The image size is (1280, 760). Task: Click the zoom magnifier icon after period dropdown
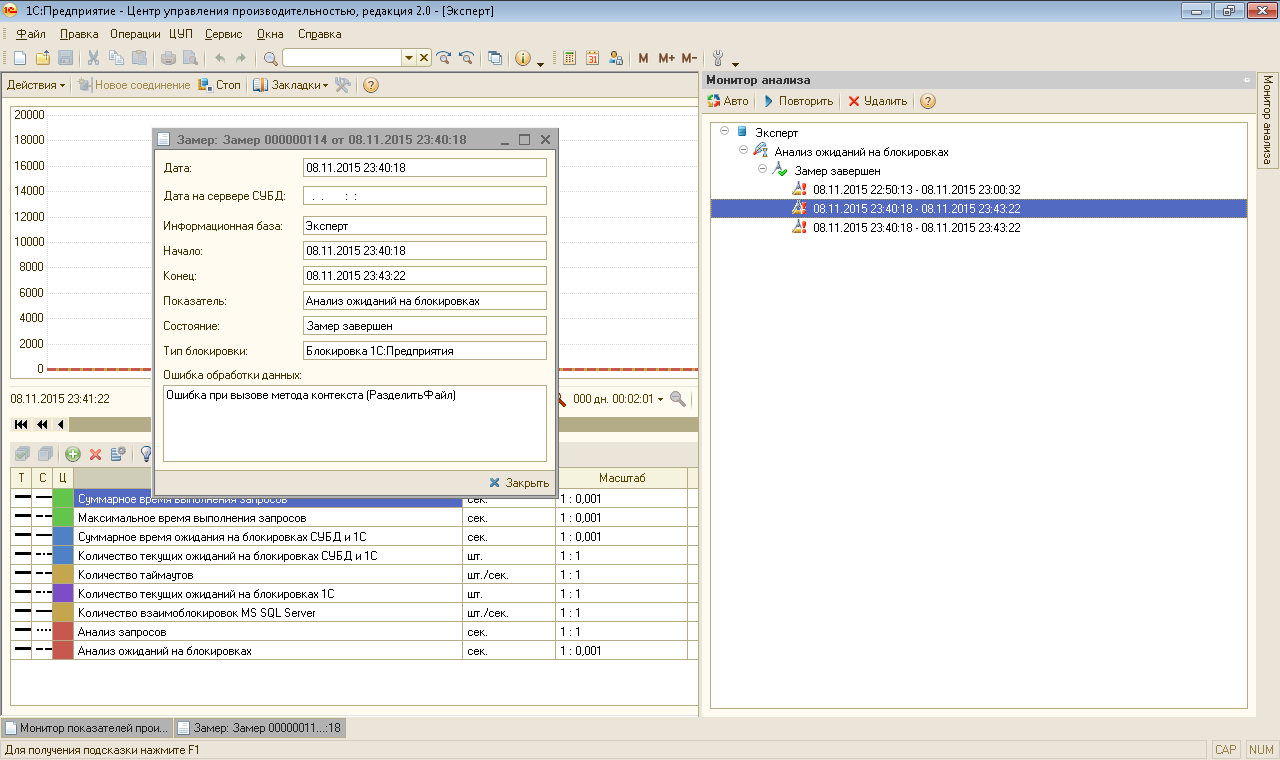pyautogui.click(x=678, y=399)
